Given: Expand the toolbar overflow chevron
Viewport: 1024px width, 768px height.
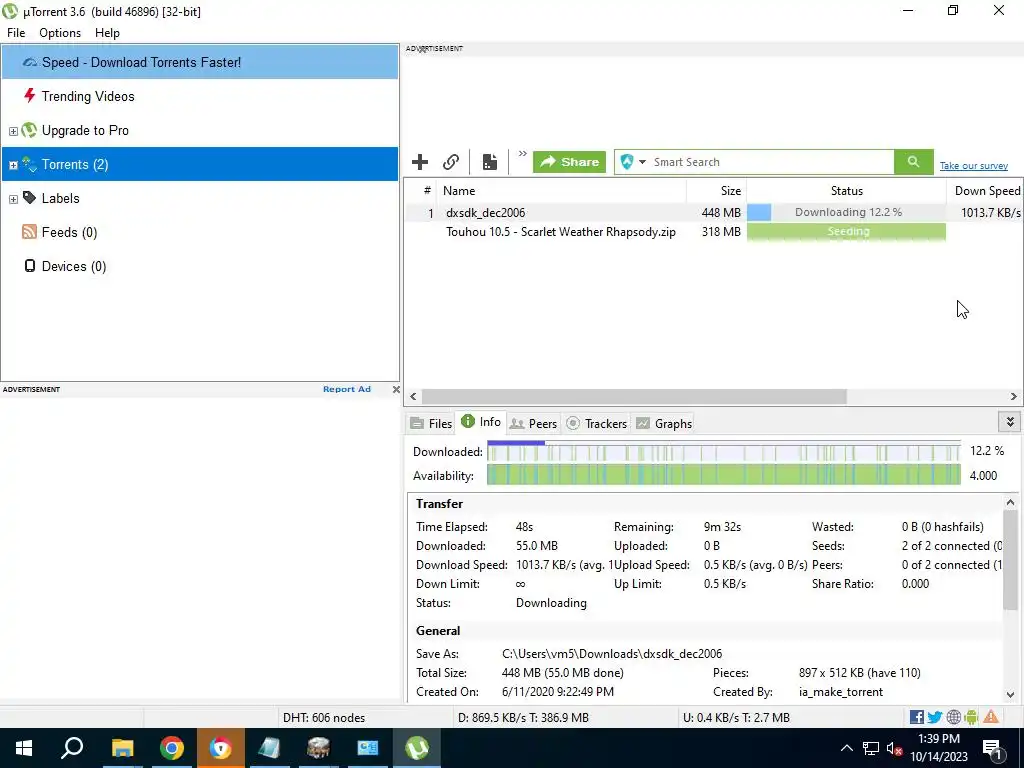Looking at the screenshot, I should [522, 154].
